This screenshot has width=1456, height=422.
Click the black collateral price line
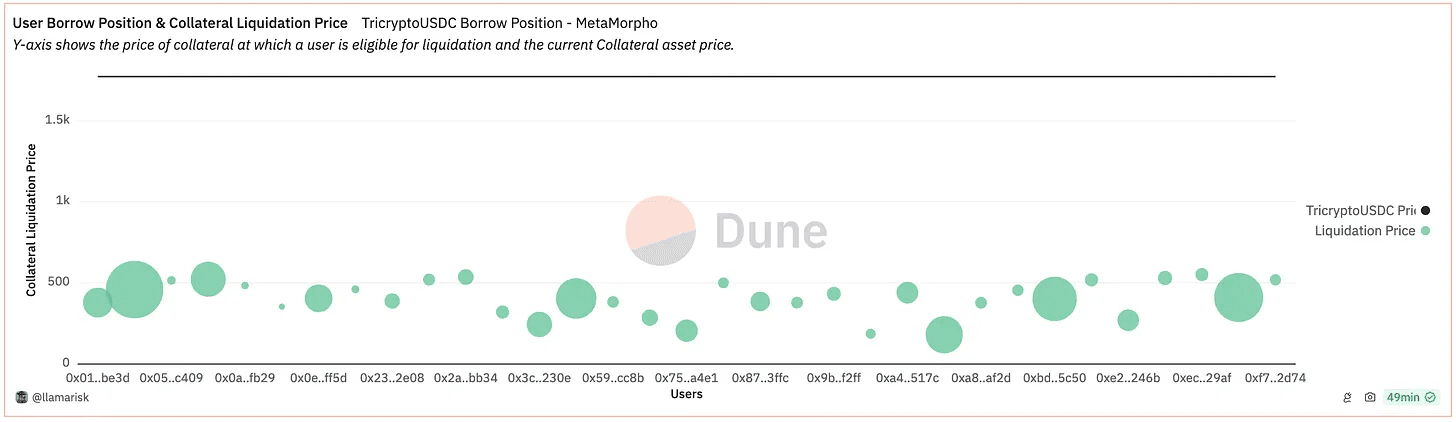(686, 76)
